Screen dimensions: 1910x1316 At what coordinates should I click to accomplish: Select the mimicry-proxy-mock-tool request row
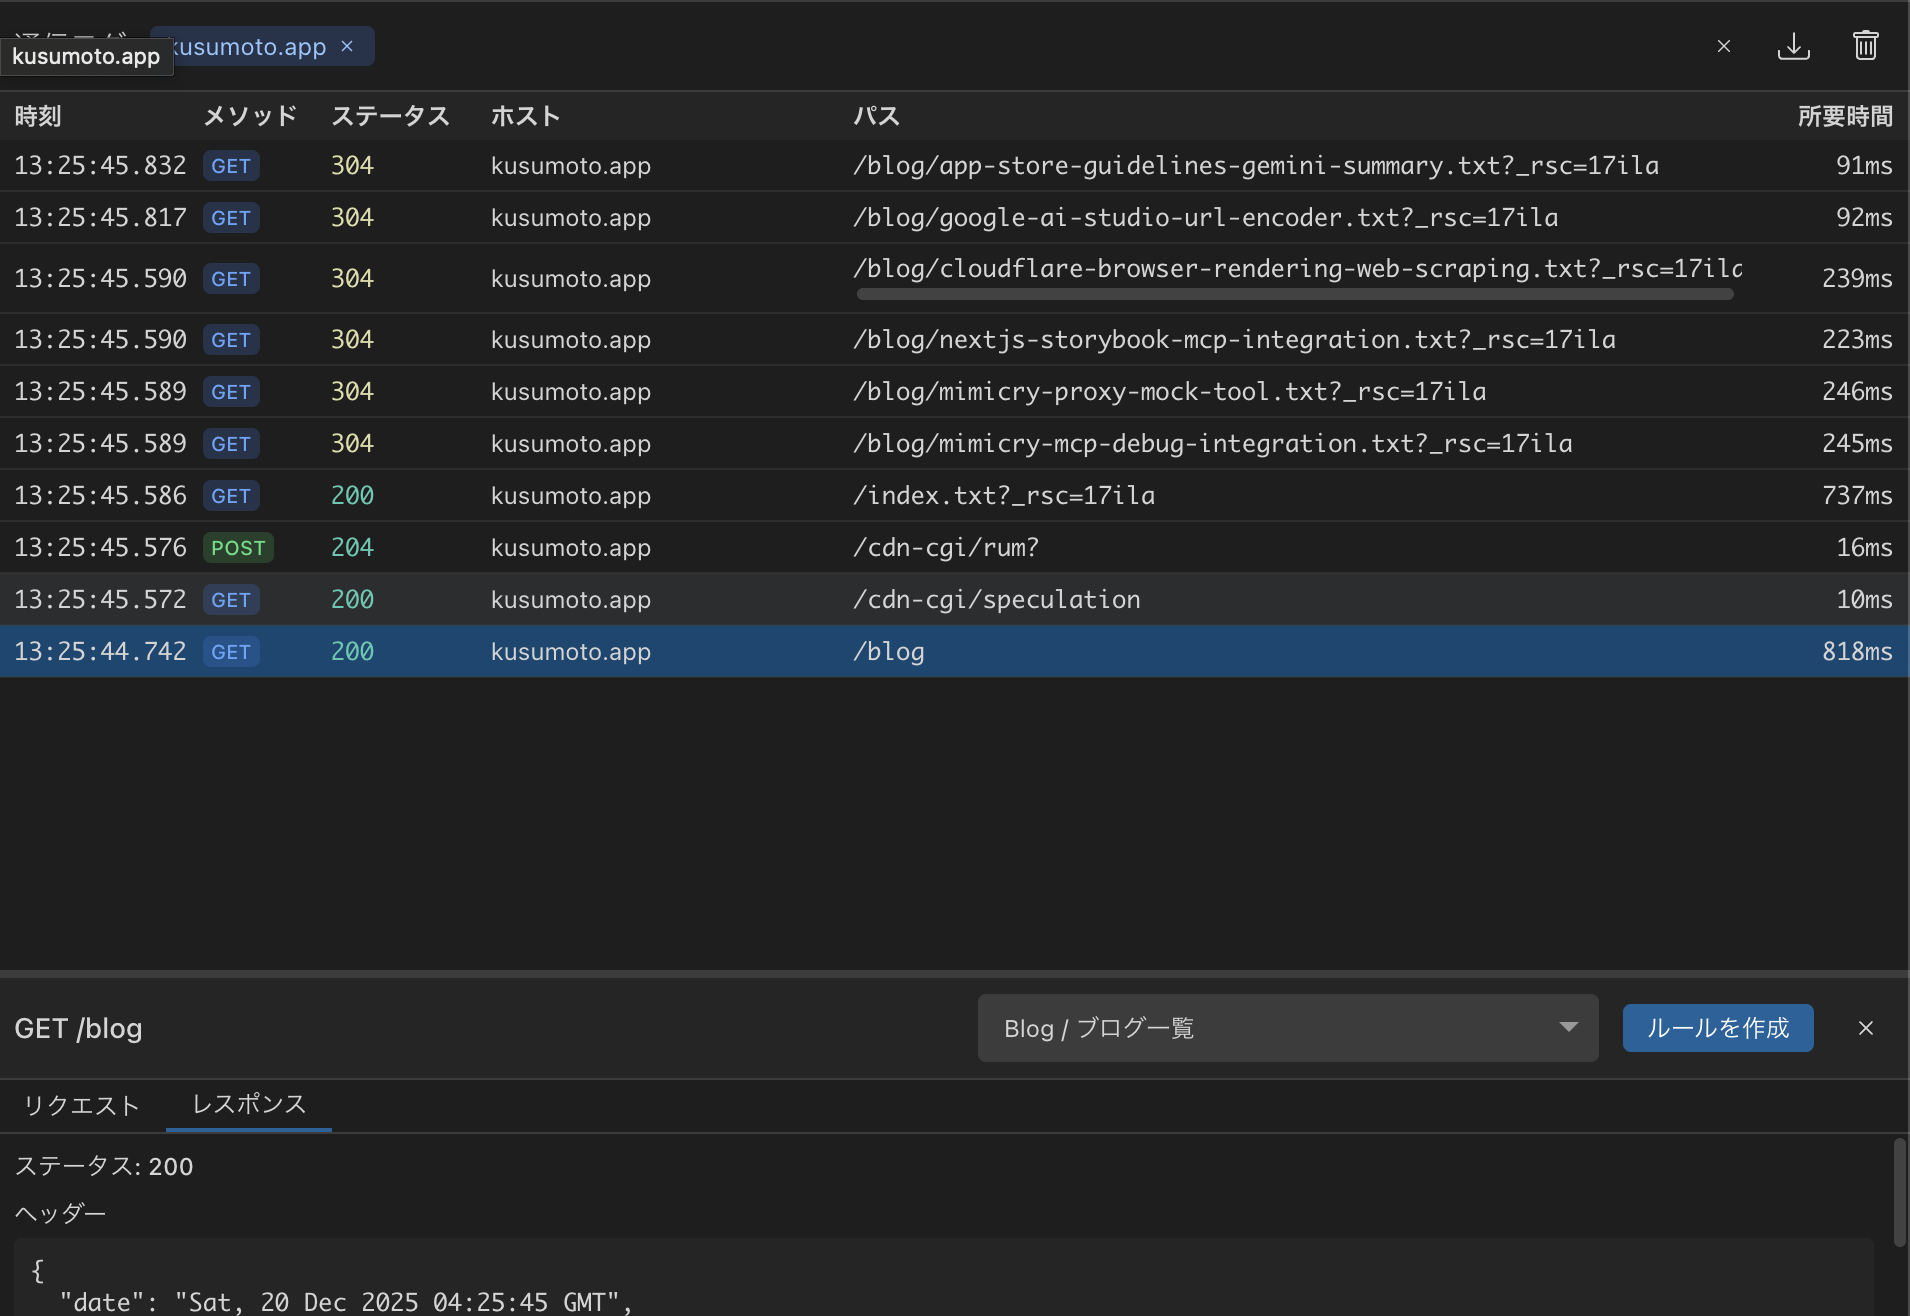click(954, 392)
